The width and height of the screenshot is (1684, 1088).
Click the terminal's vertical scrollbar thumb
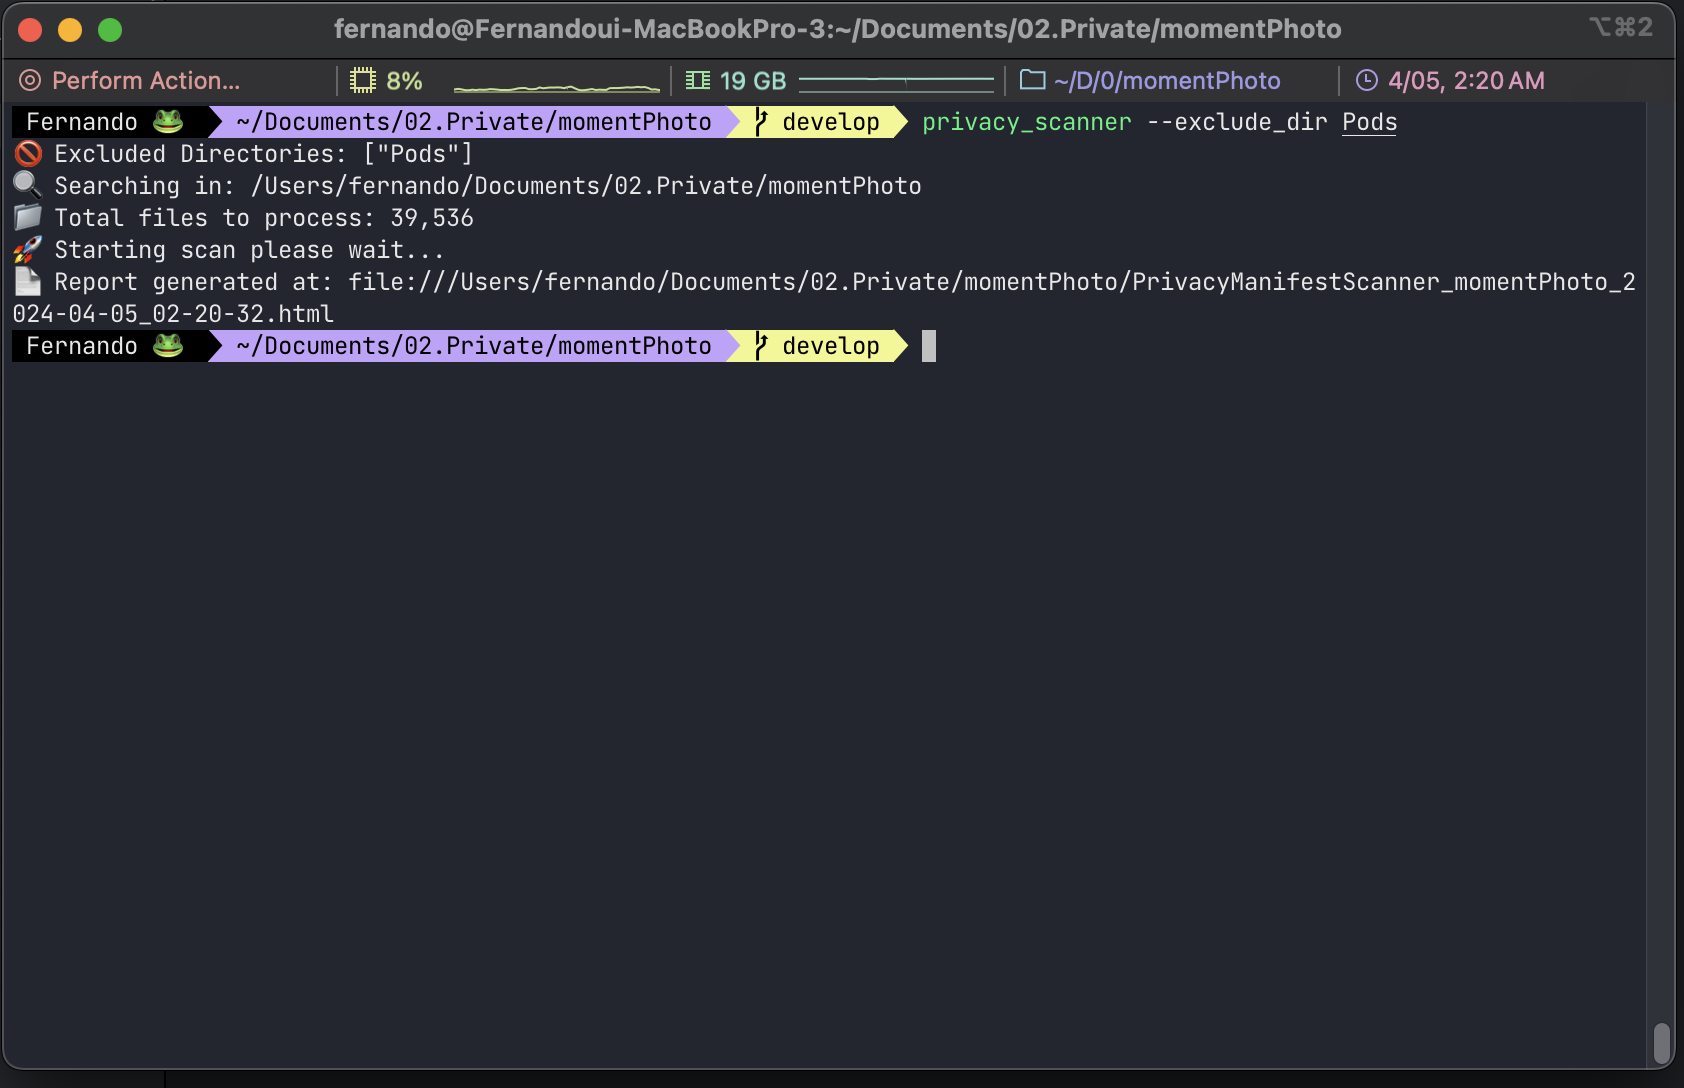[x=1661, y=1043]
